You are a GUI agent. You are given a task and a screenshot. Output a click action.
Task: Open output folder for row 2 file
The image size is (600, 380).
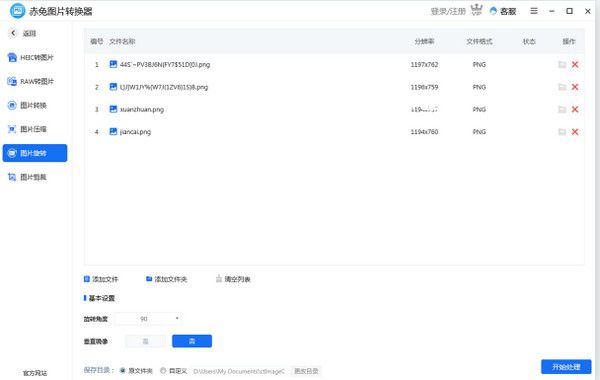(x=562, y=87)
